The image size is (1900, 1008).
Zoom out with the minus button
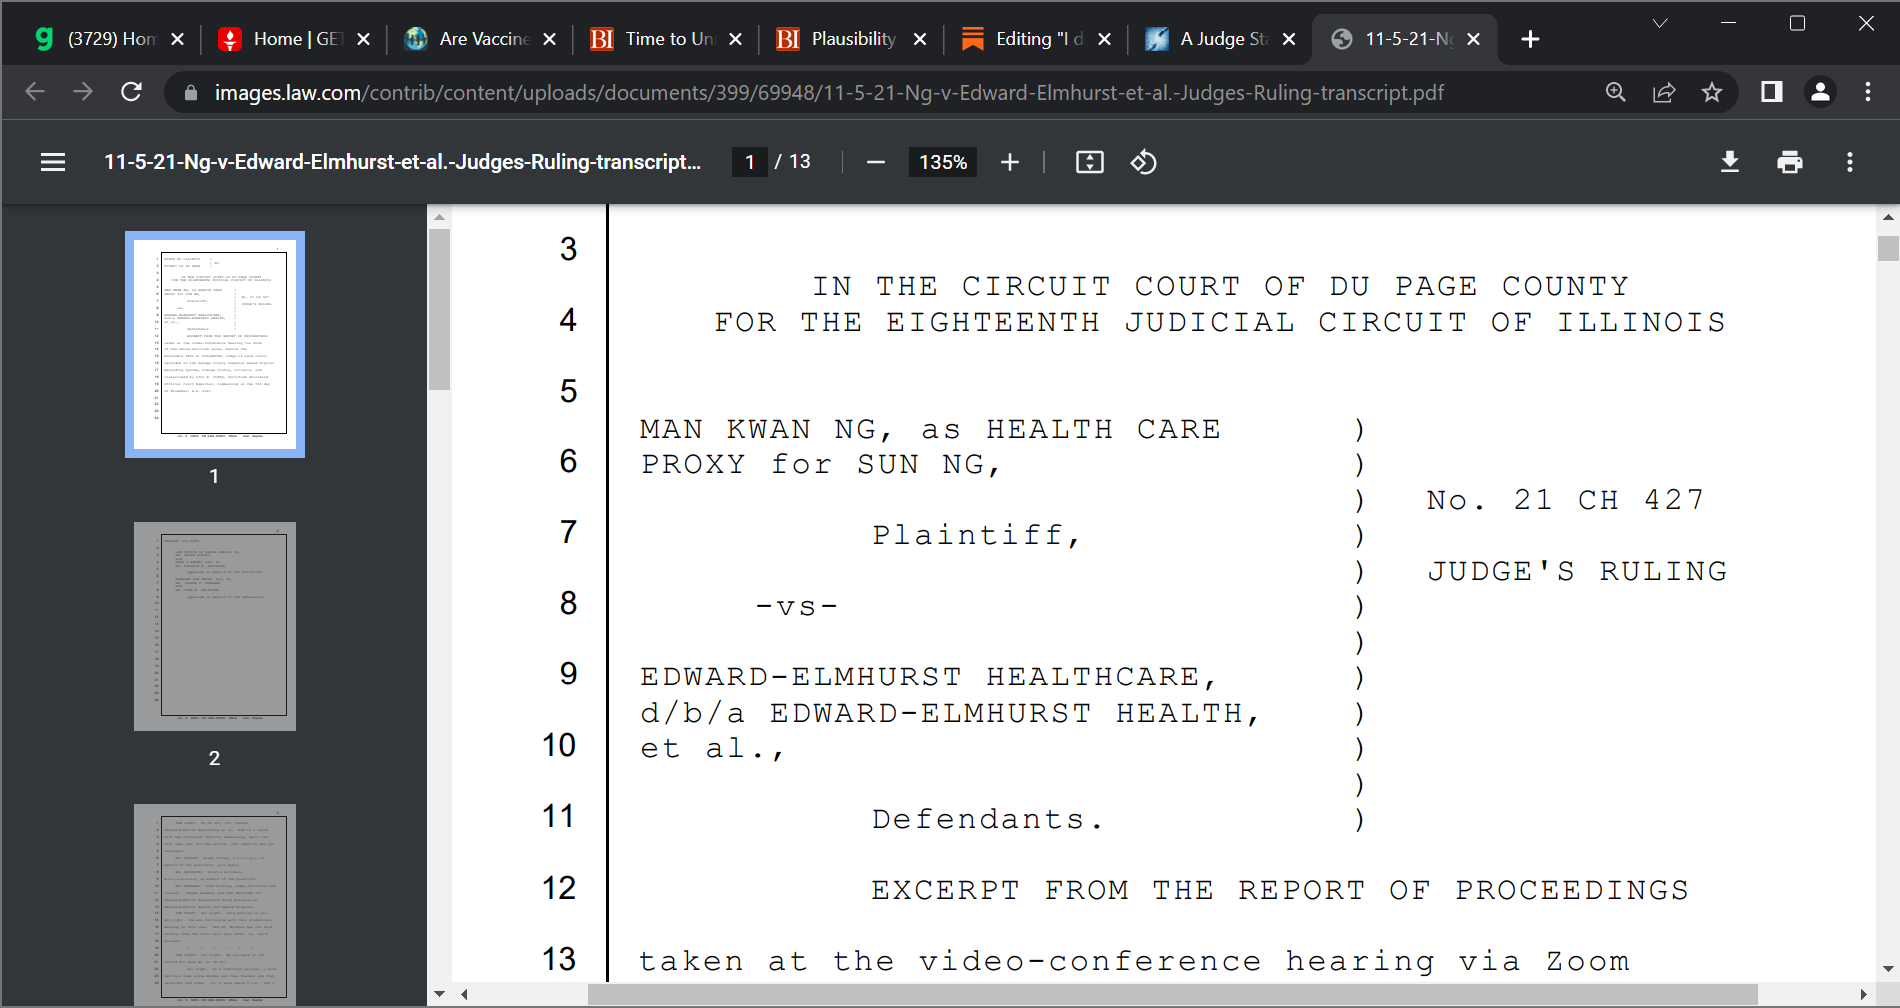click(x=876, y=162)
